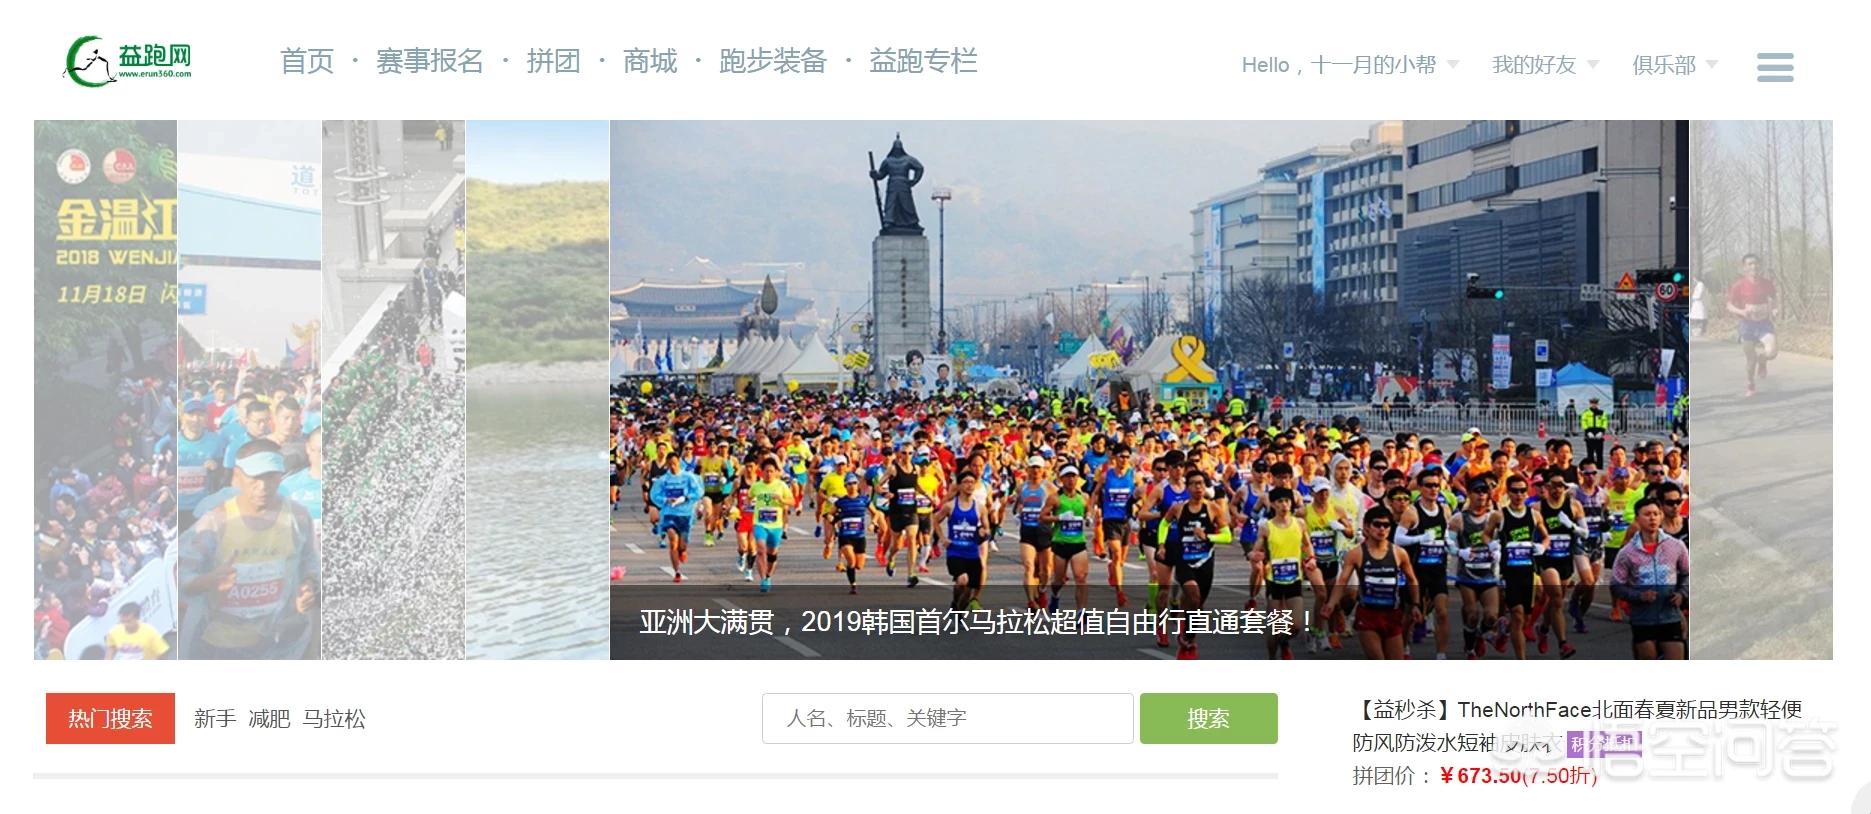1871x814 pixels.
Task: Select the 减肥 hot search keyword
Action: click(x=269, y=719)
